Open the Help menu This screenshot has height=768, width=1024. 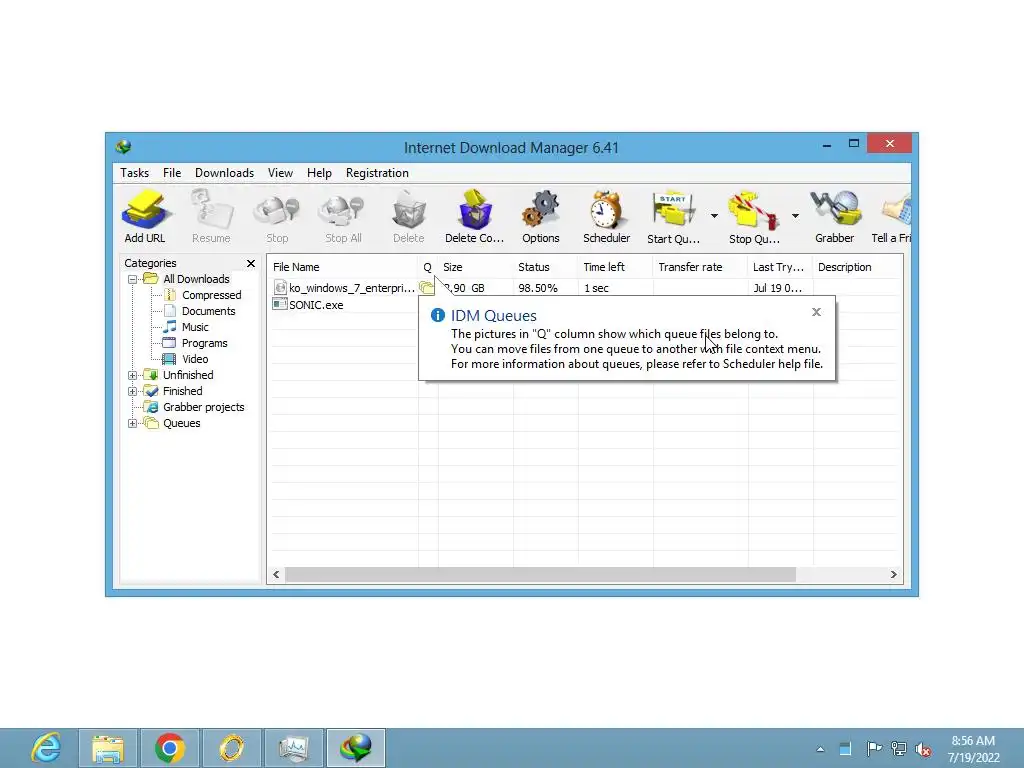pos(319,173)
